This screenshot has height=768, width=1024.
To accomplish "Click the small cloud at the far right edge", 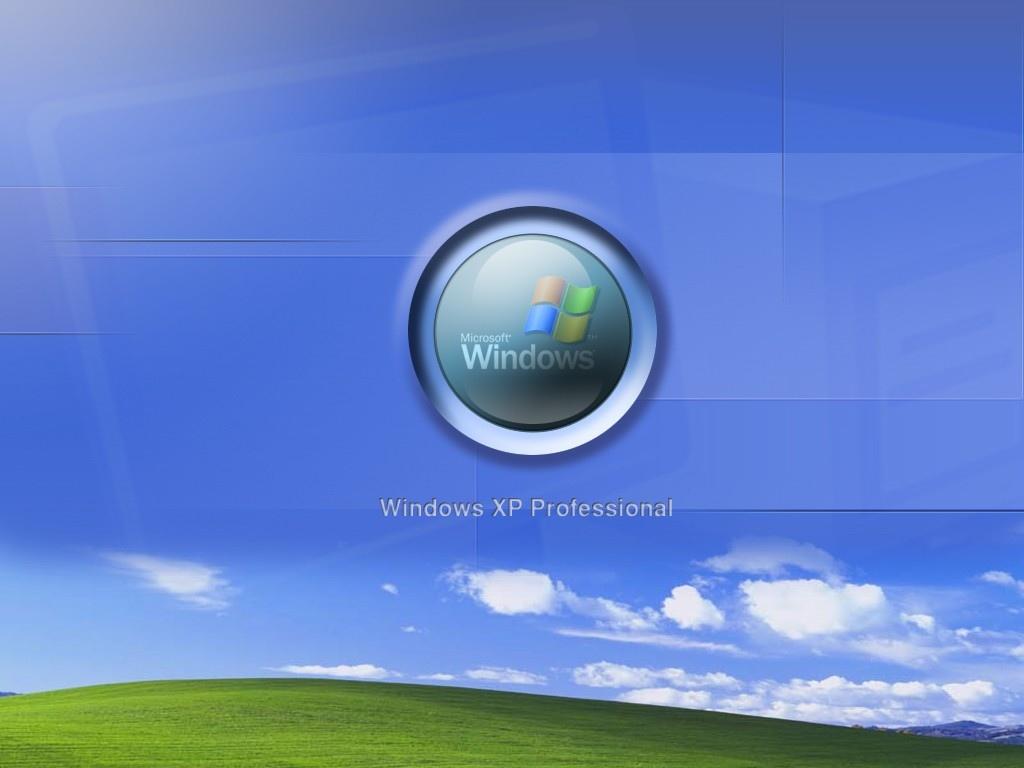I will pyautogui.click(x=1000, y=579).
